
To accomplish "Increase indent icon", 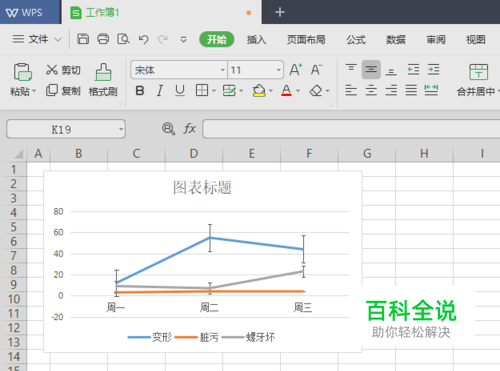I will pos(433,69).
